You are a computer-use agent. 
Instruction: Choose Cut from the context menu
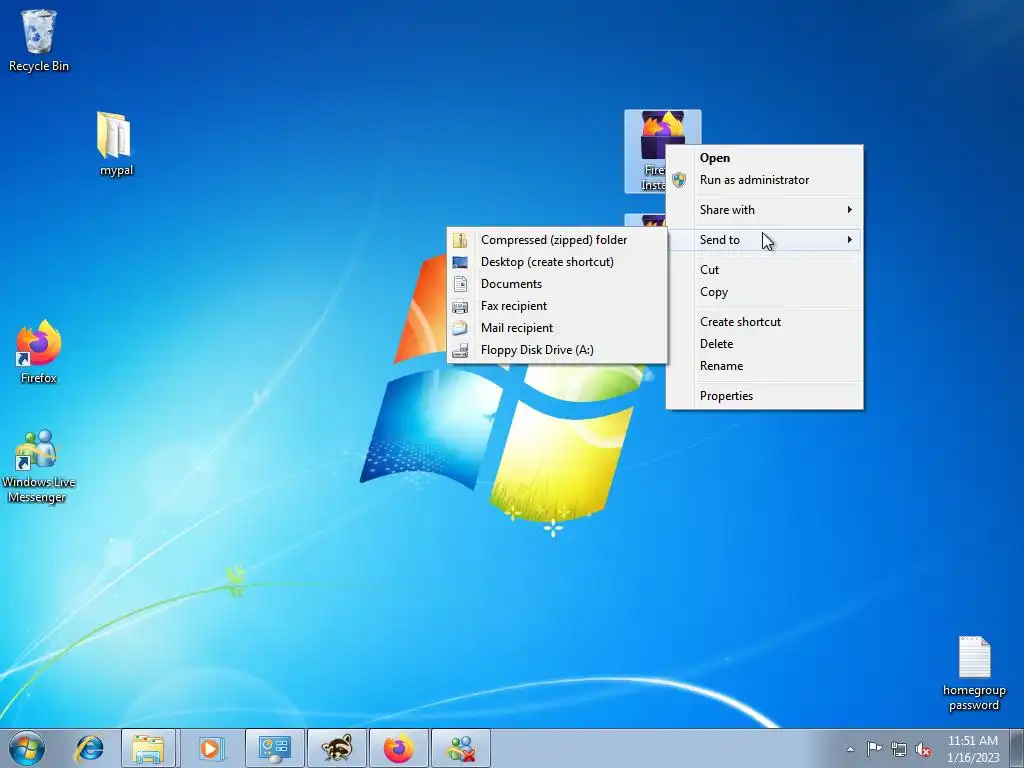click(765, 270)
